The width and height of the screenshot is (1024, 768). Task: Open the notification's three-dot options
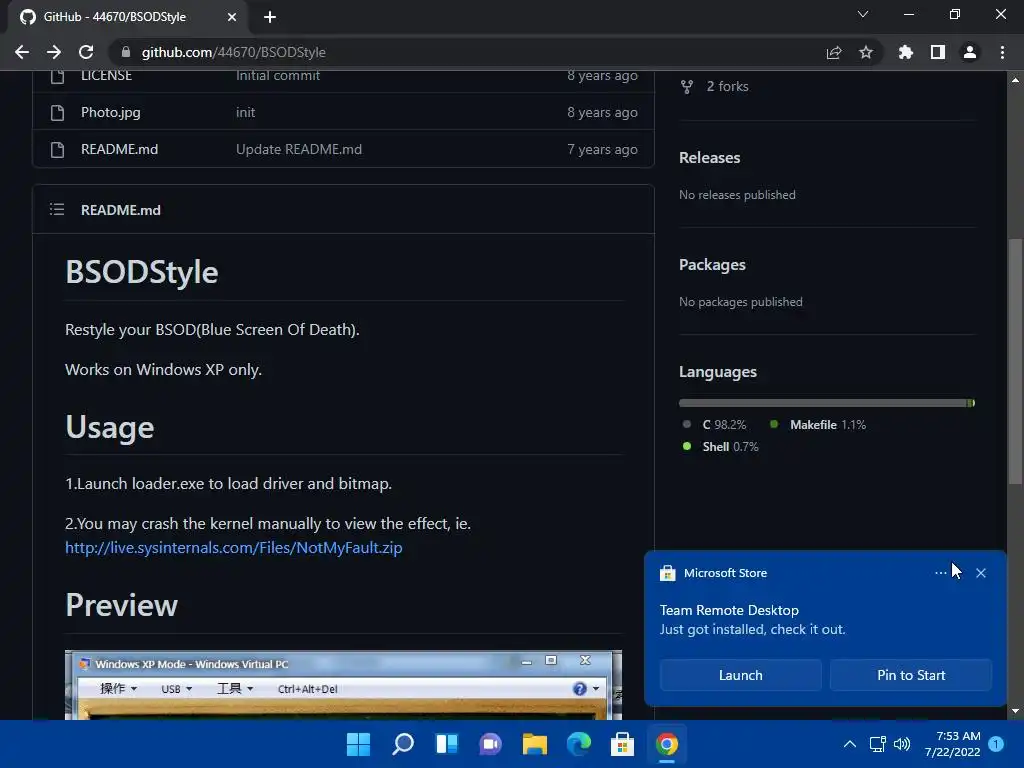940,573
